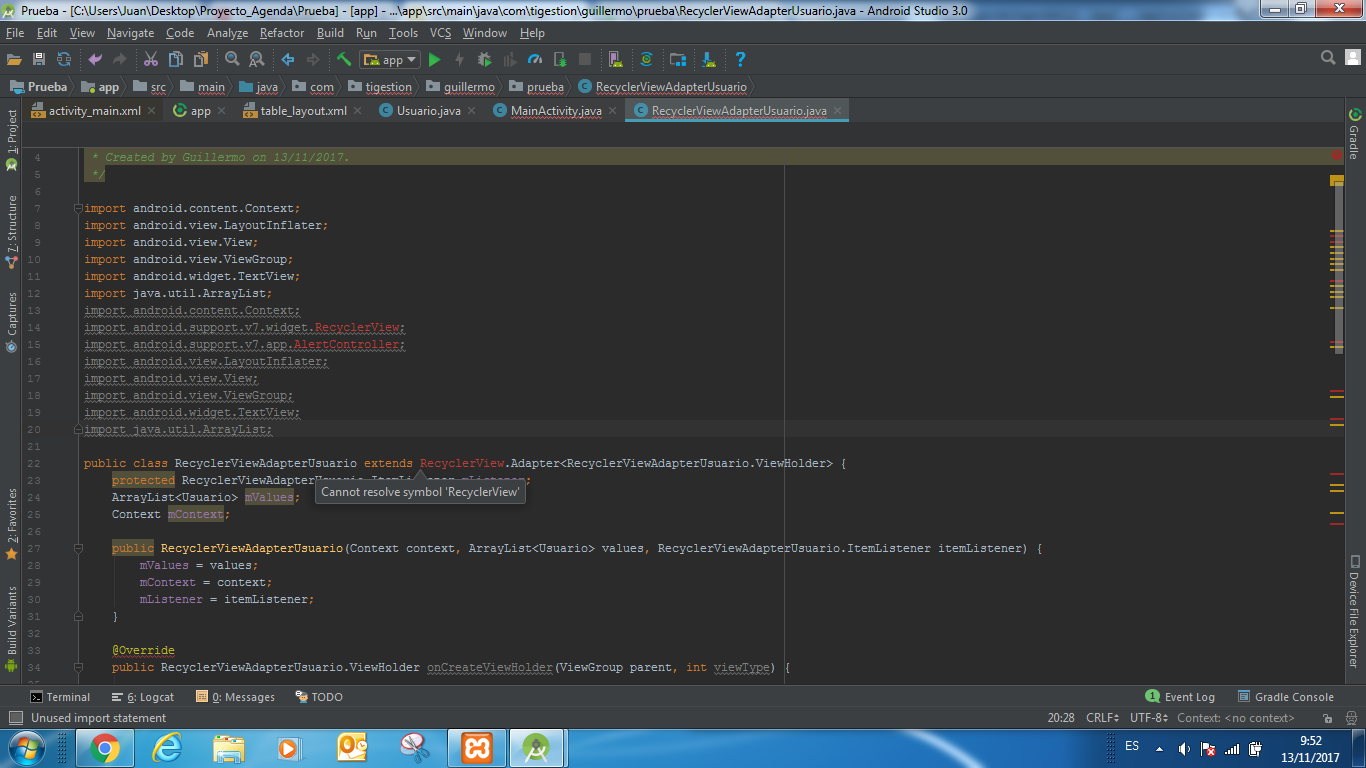Click the 20:28 caret position indicator

1061,718
